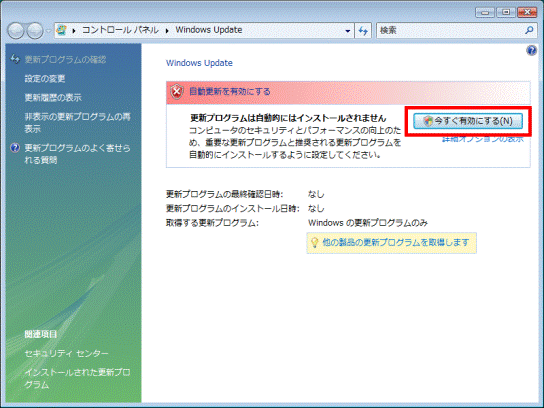Screen dimensions: 544x408
Task: Click the icon beside 更新プログラムの確認
Action: (x=15, y=59)
